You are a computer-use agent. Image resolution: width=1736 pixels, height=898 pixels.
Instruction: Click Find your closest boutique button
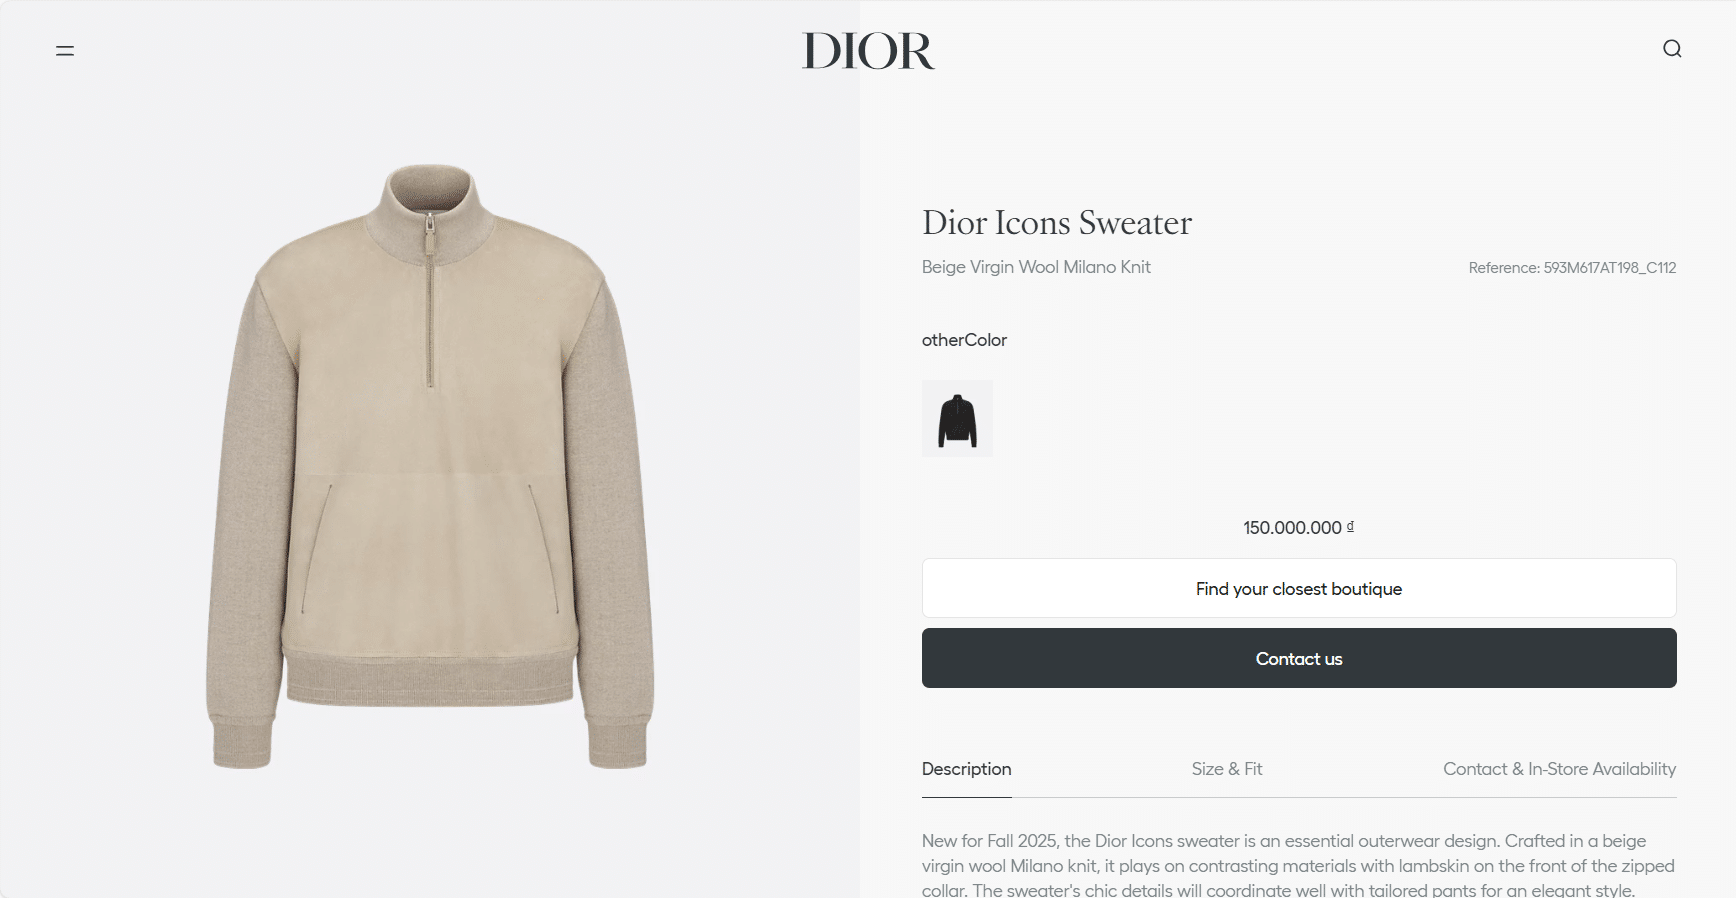pos(1299,588)
